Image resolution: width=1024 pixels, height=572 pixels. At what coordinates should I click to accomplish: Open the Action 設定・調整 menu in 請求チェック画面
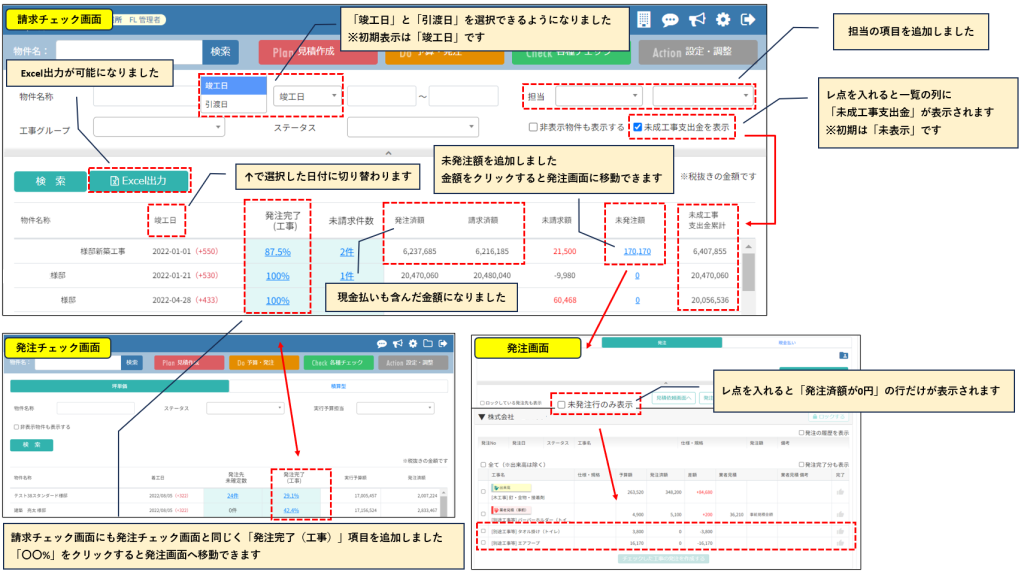[x=698, y=52]
